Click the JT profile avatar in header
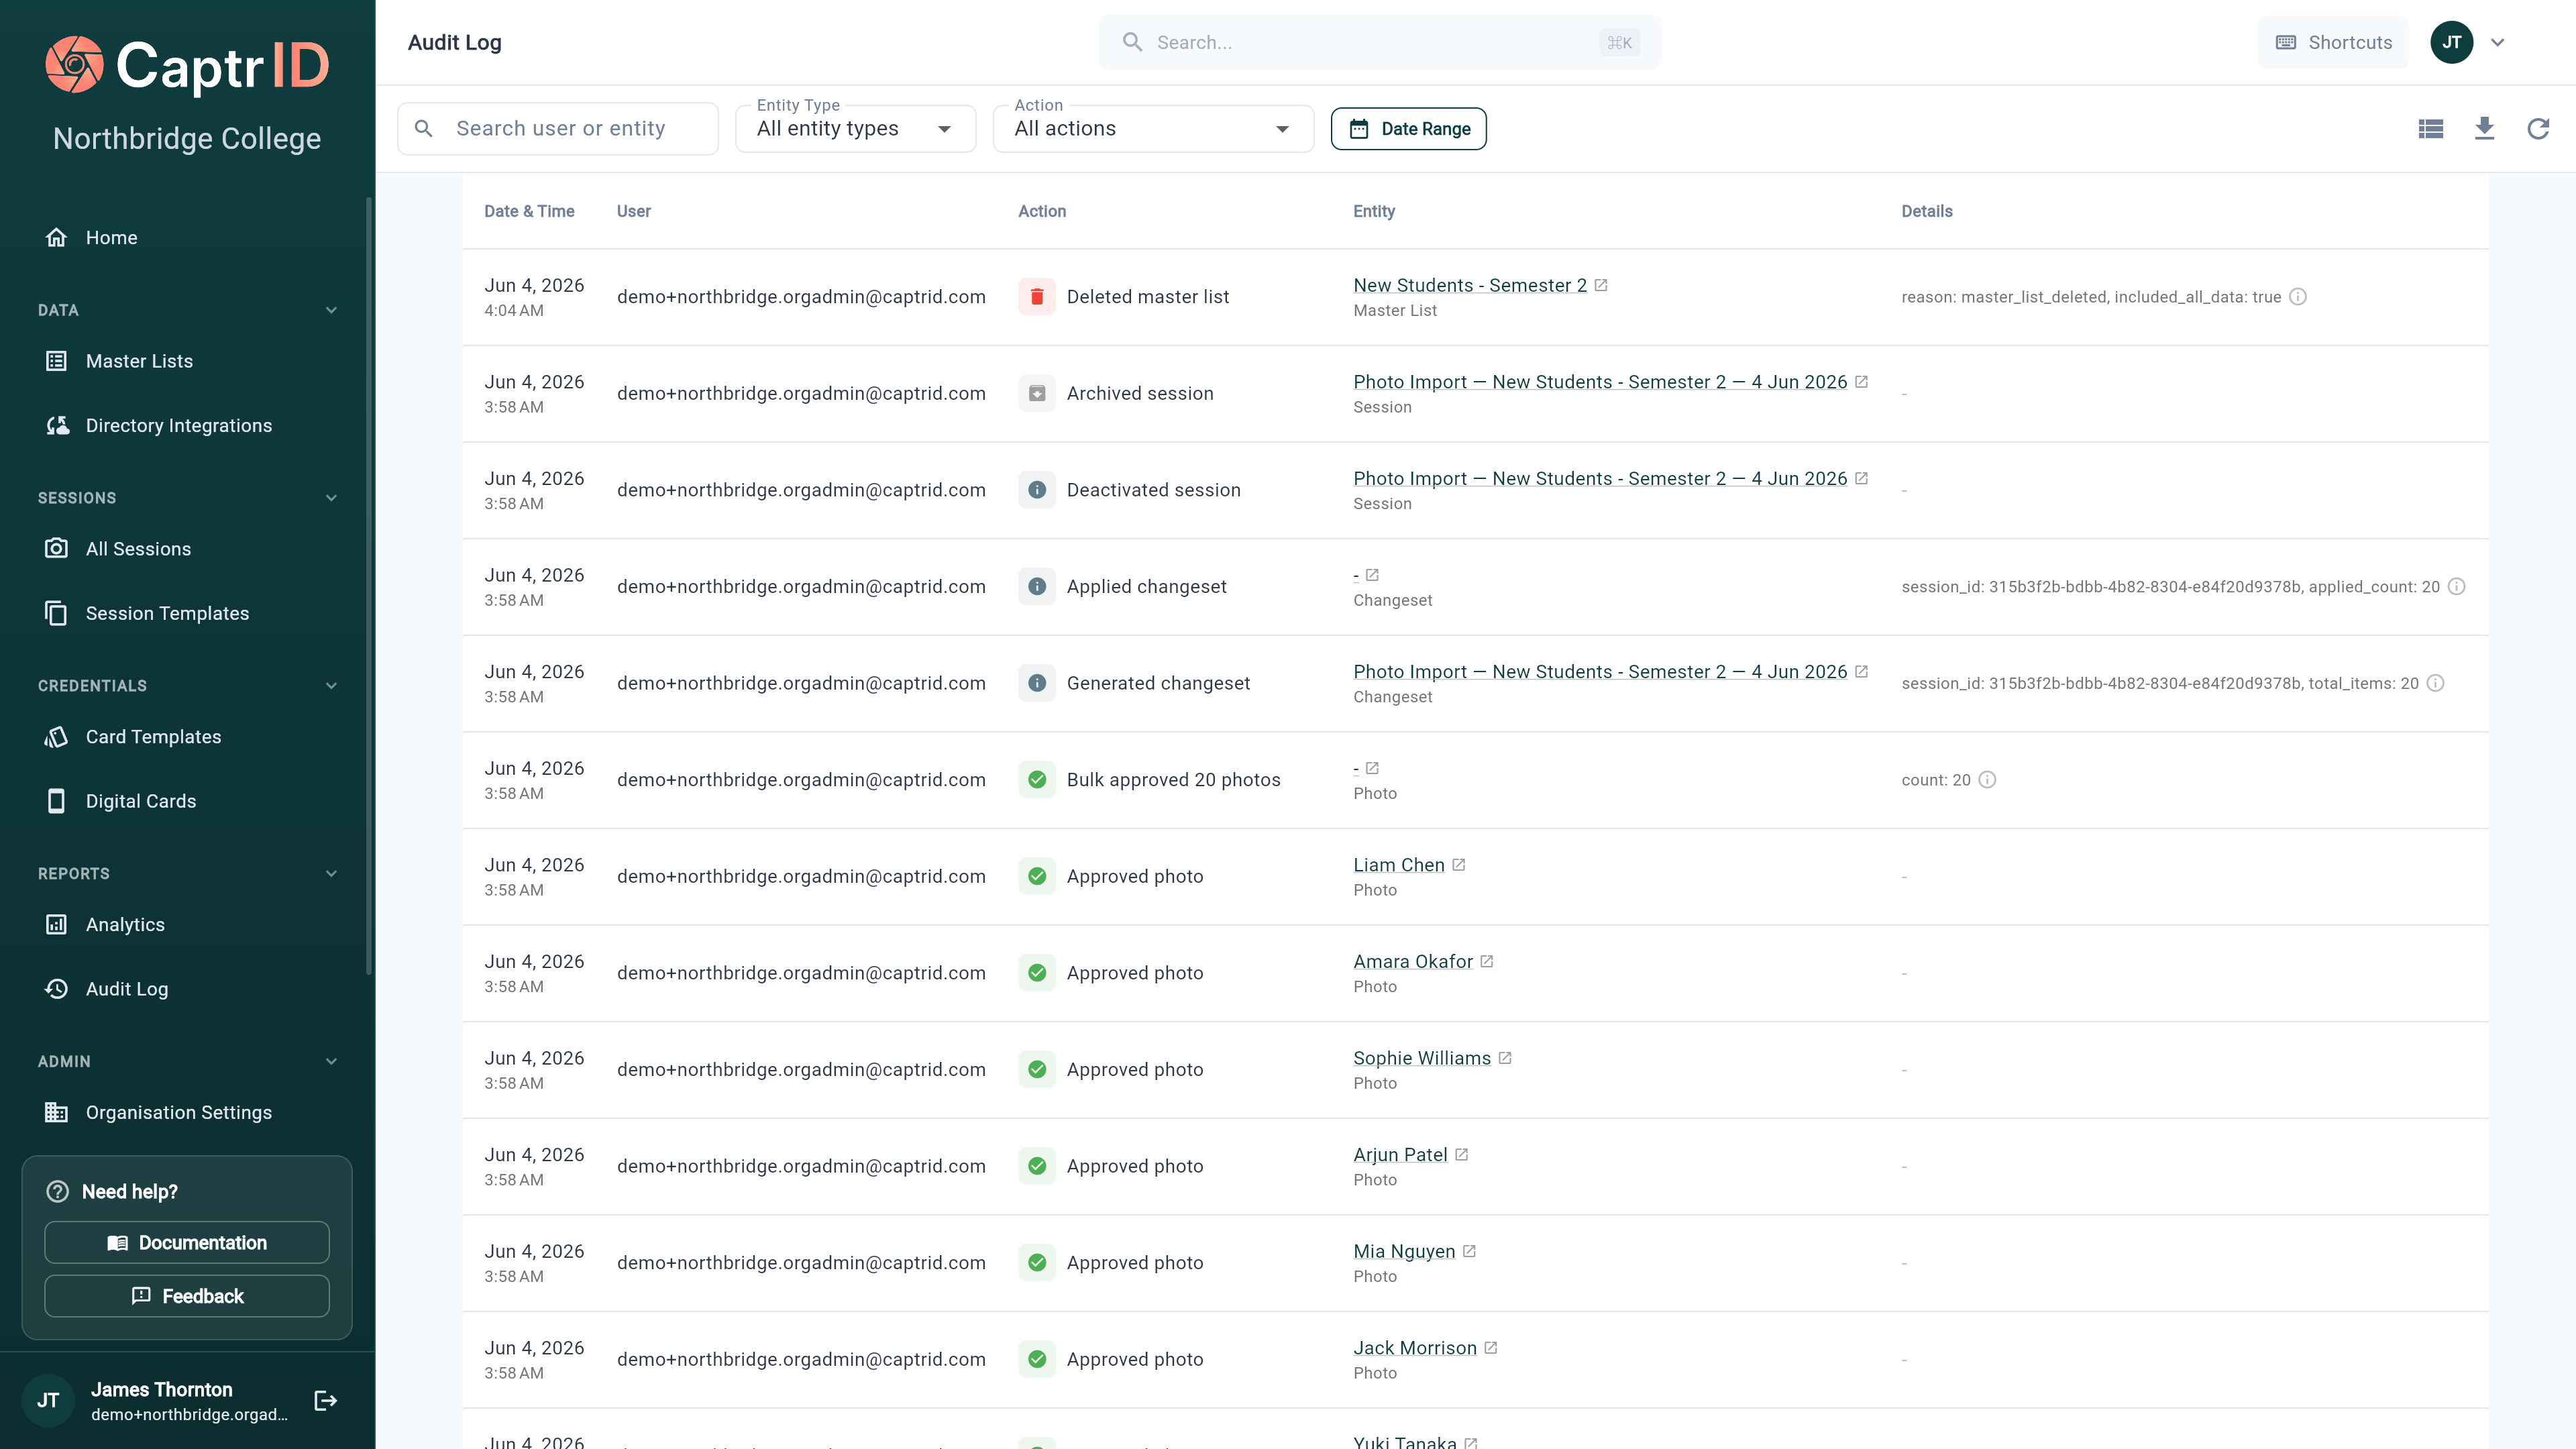 tap(2452, 42)
